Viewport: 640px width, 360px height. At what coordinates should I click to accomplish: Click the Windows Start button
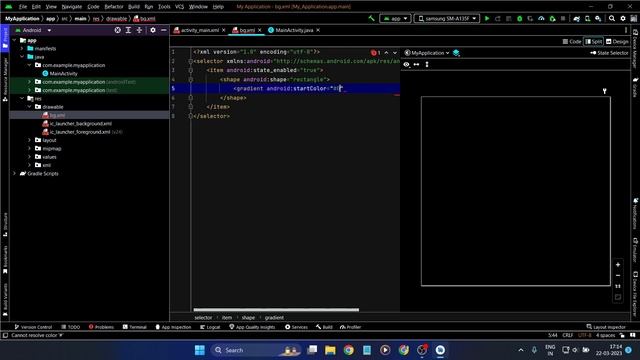[x=200, y=350]
